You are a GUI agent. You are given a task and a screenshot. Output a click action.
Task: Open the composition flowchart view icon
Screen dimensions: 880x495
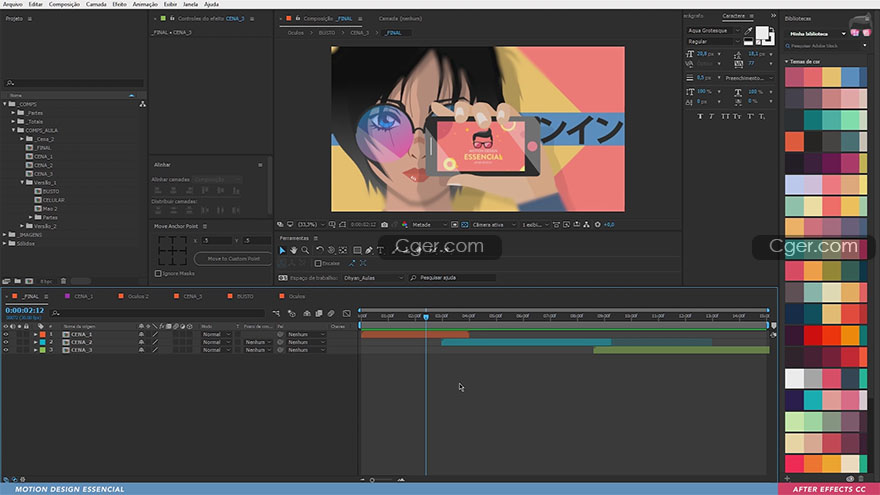click(586, 224)
